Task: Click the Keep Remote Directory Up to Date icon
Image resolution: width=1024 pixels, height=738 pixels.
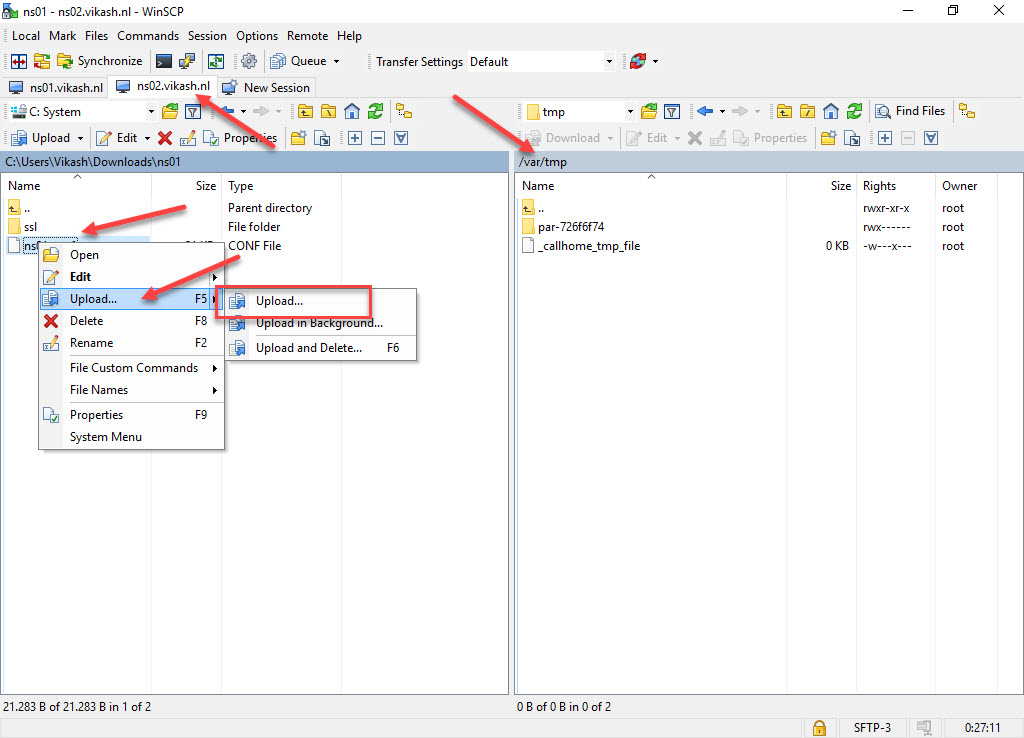Action: click(216, 61)
